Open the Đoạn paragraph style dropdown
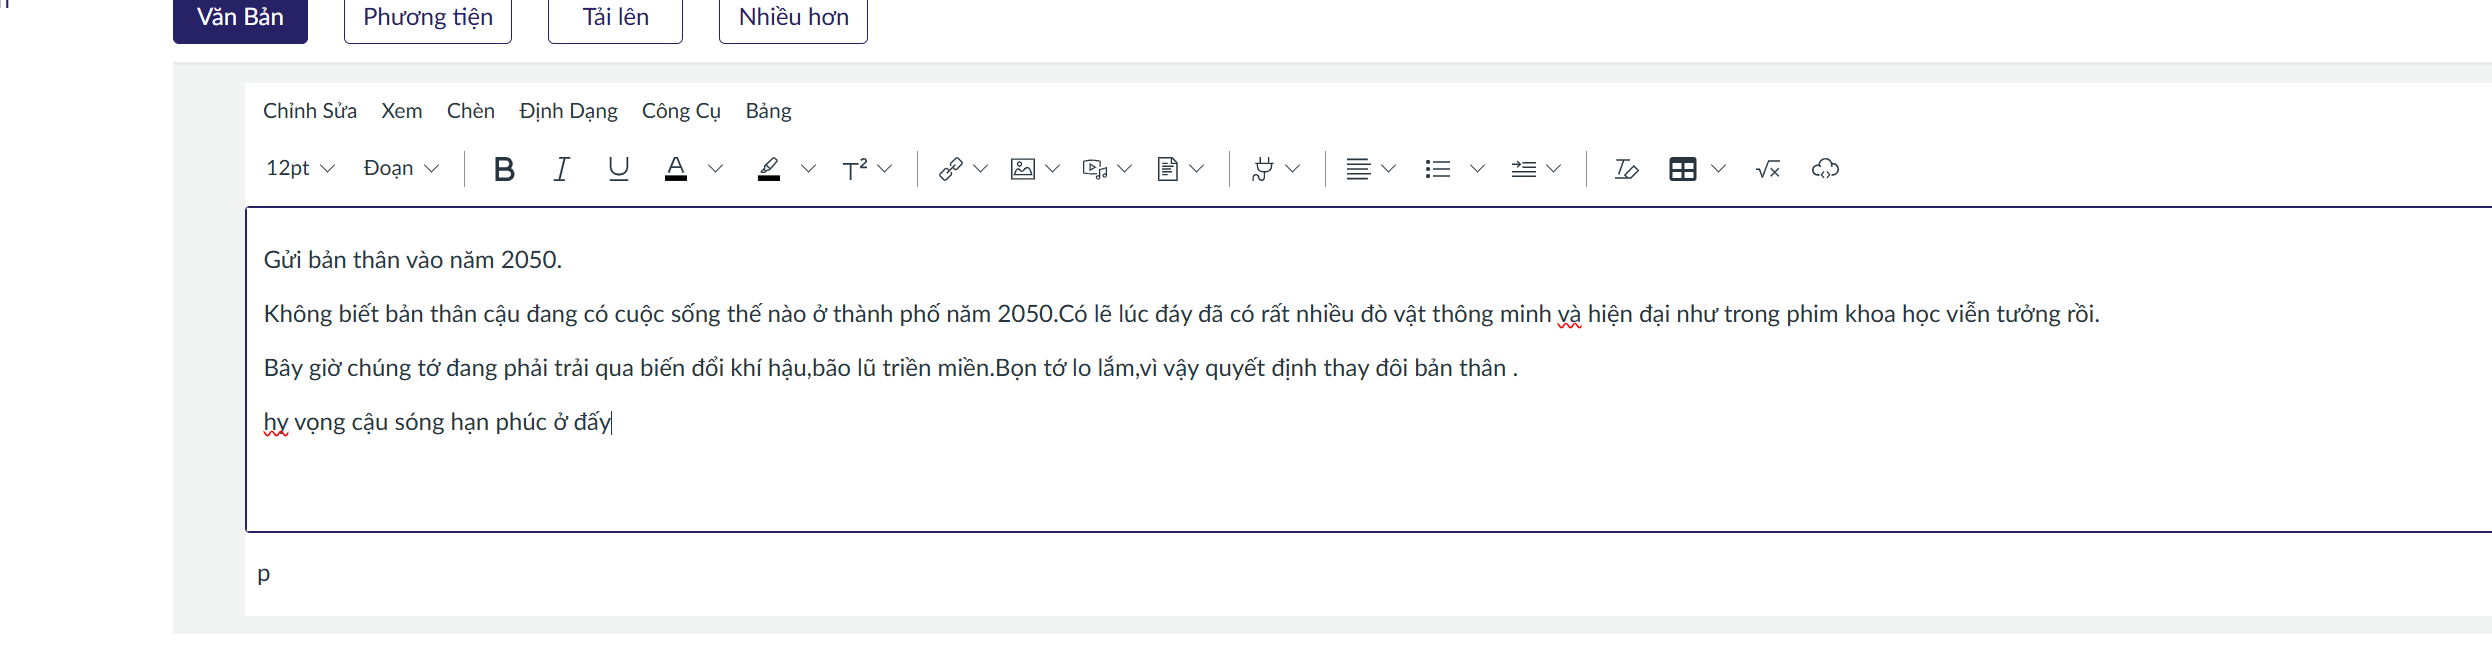 (401, 169)
